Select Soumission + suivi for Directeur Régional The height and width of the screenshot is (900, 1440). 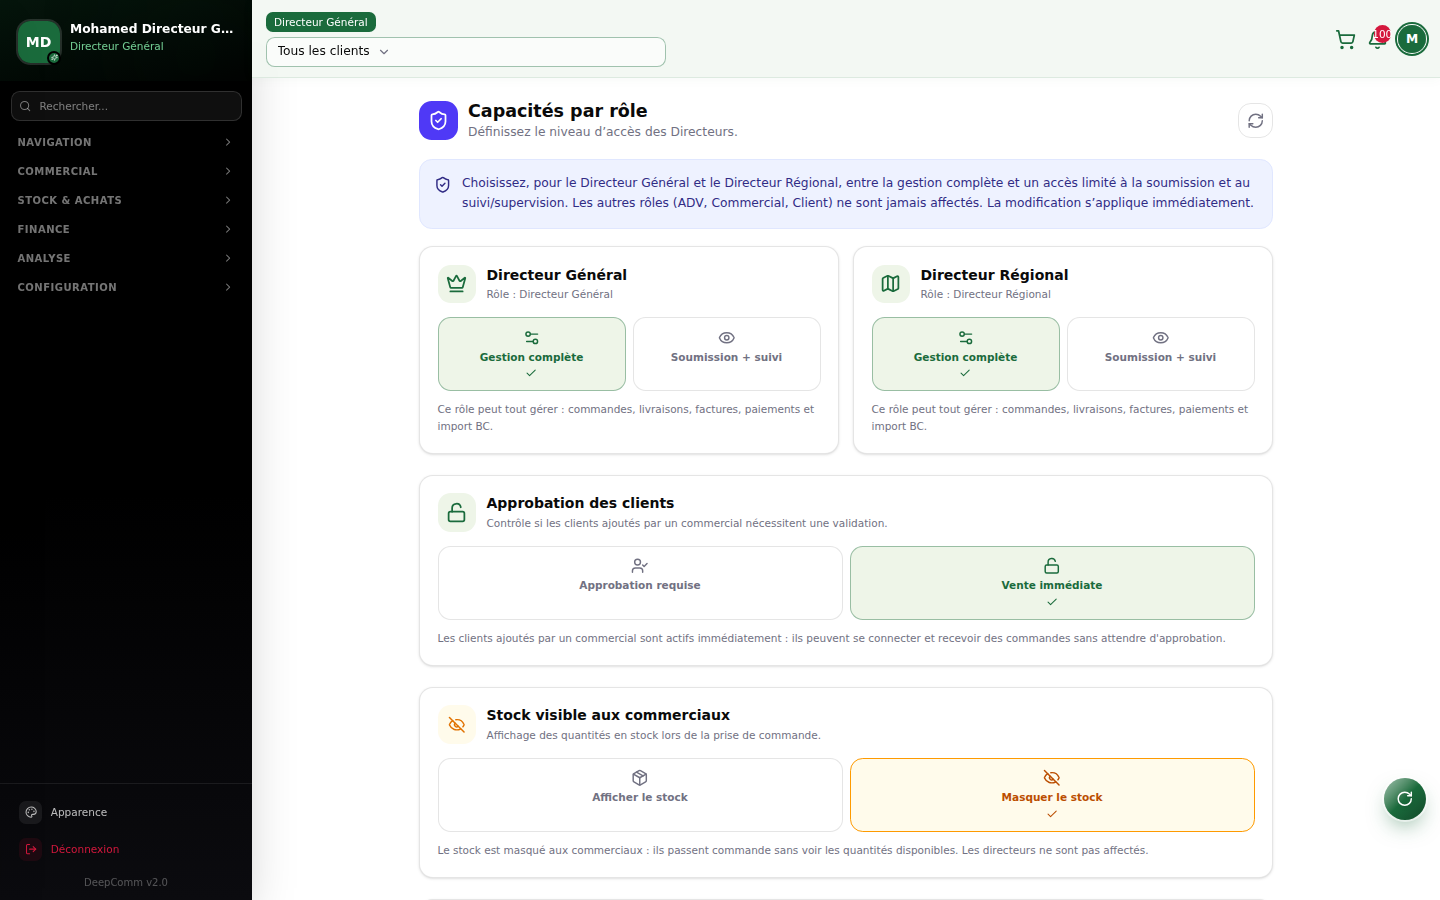tap(1161, 354)
